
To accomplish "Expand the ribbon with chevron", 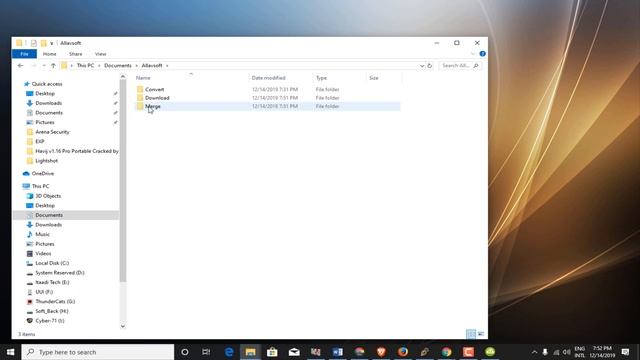I will (x=473, y=53).
